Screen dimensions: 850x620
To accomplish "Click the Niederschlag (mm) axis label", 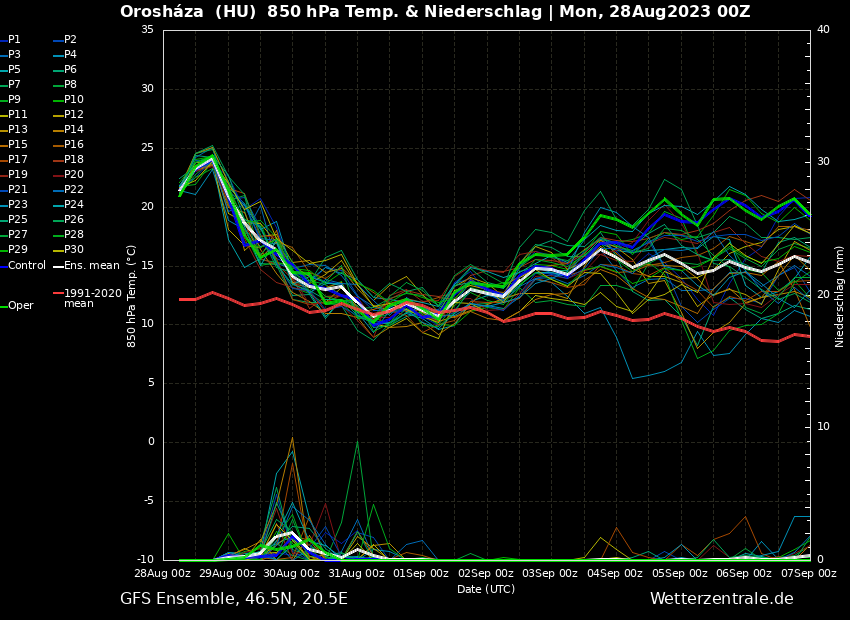I will (840, 296).
